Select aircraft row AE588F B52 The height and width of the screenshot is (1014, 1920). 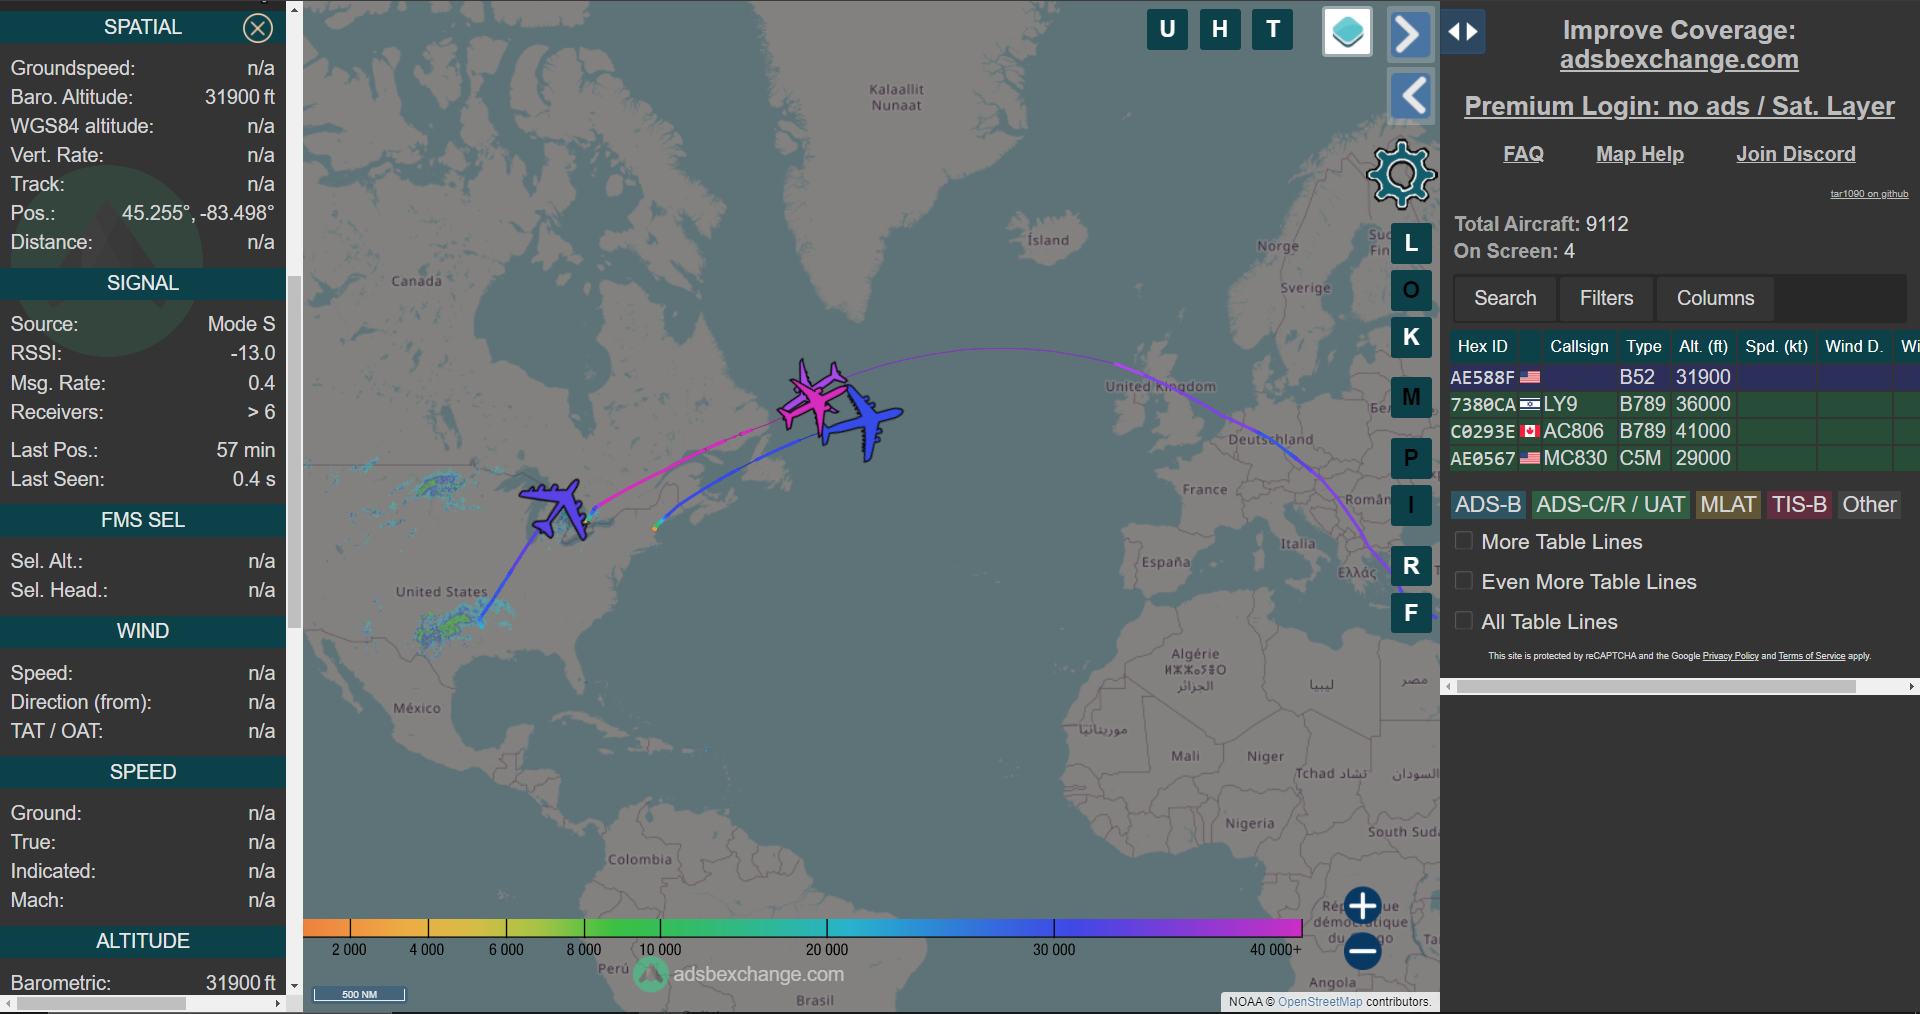pyautogui.click(x=1684, y=377)
